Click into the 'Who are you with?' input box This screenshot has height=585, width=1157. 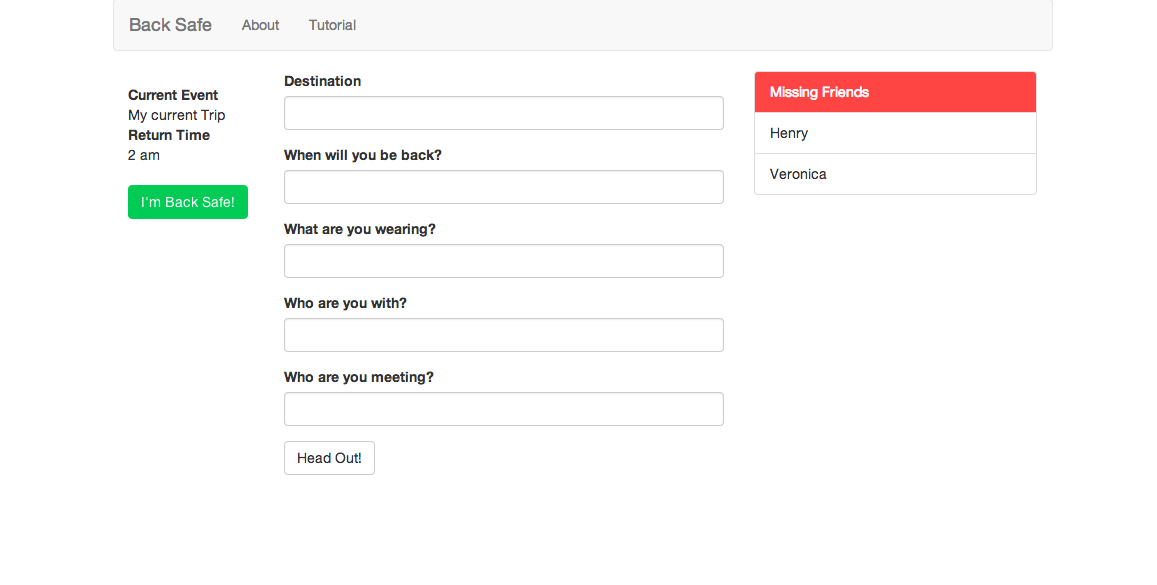pos(503,335)
